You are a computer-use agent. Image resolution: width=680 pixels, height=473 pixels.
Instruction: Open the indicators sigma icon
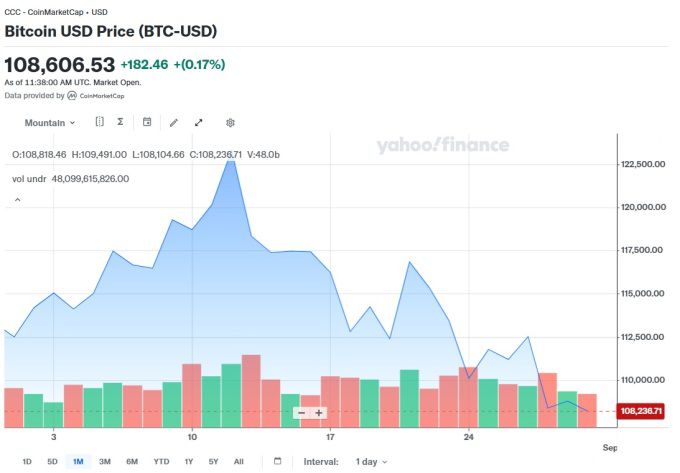coord(120,122)
